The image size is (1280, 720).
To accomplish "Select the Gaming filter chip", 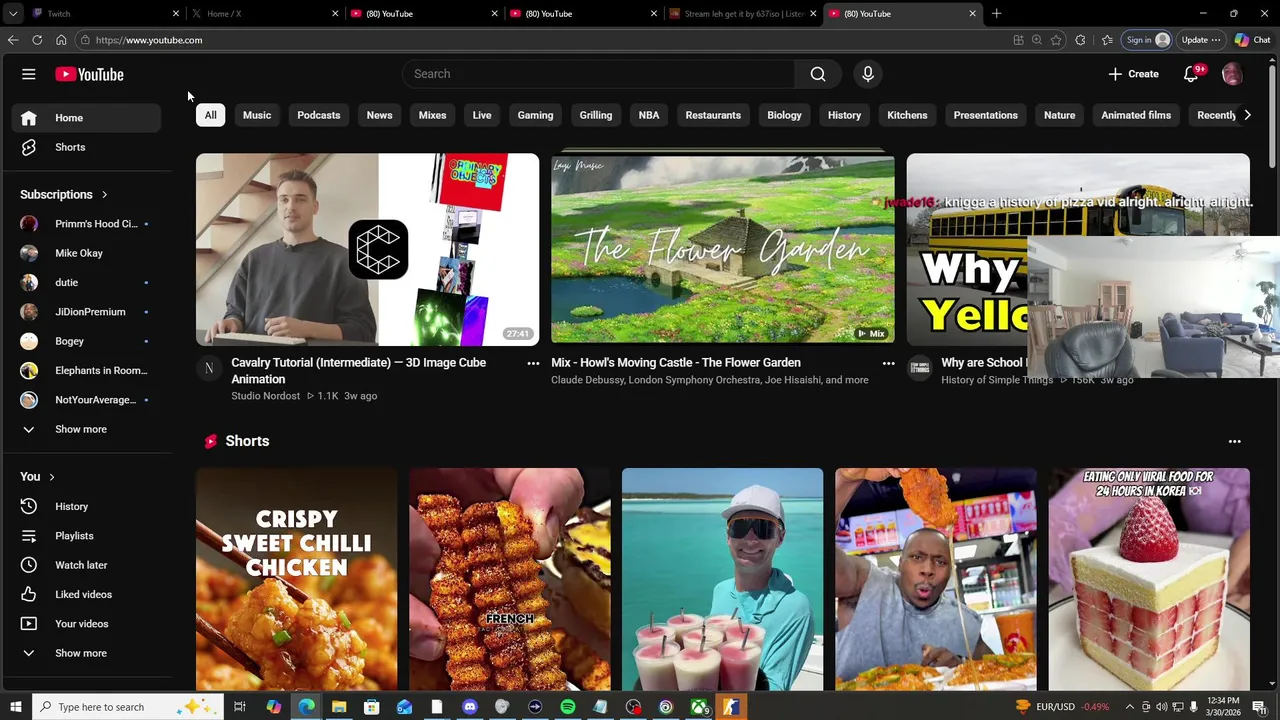I will coord(535,115).
